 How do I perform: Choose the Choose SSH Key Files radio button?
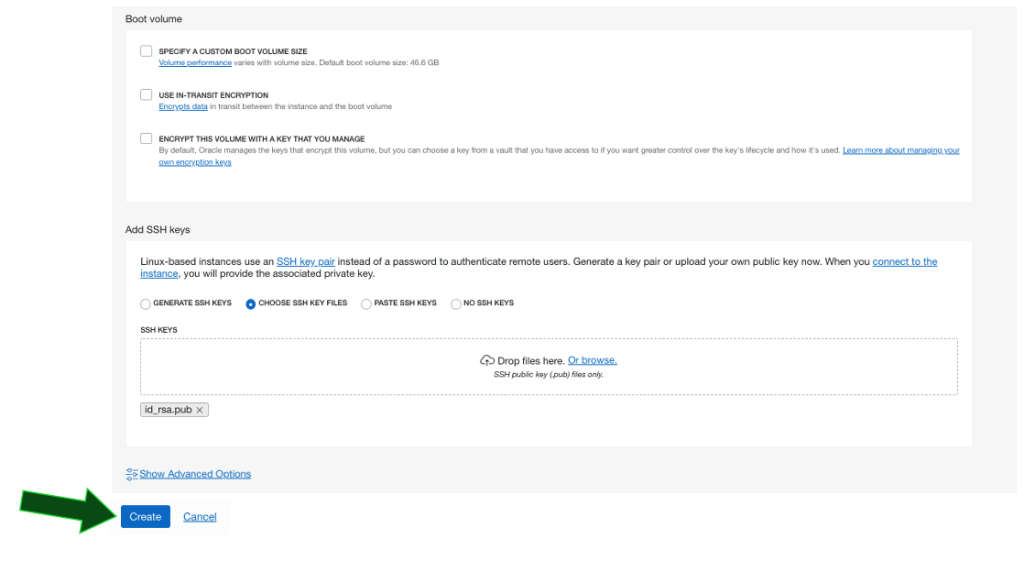coord(251,303)
